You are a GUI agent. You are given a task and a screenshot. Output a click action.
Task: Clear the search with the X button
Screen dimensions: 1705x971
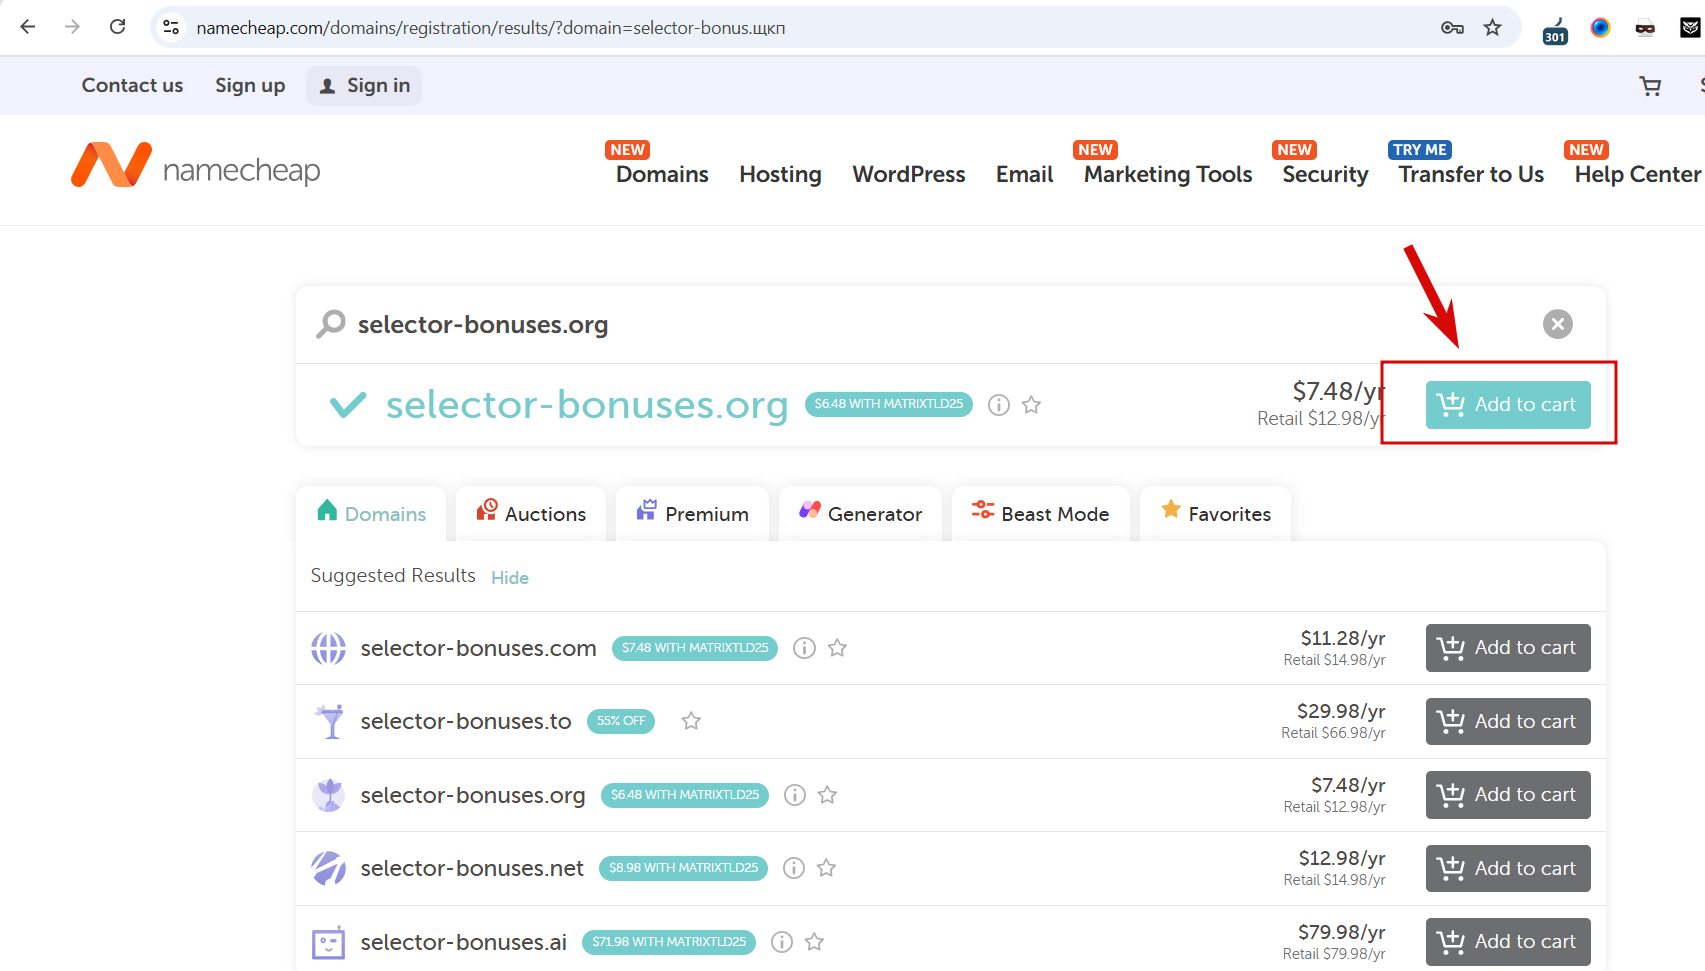coord(1557,324)
